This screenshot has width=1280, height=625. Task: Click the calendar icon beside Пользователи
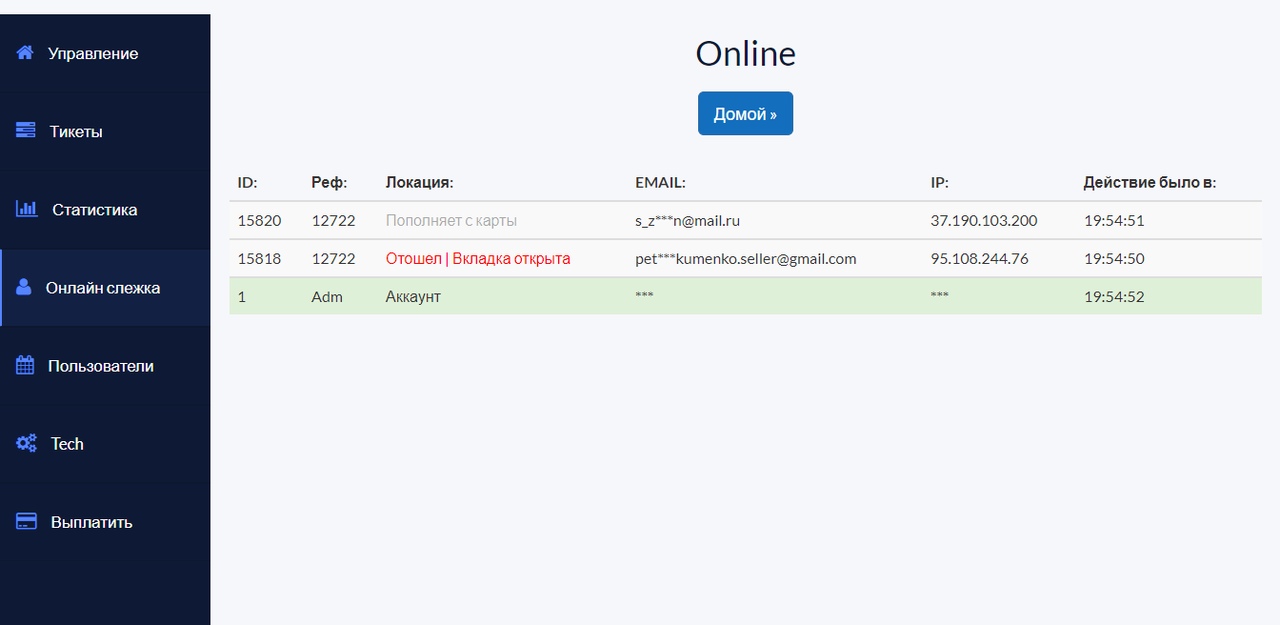pos(25,366)
